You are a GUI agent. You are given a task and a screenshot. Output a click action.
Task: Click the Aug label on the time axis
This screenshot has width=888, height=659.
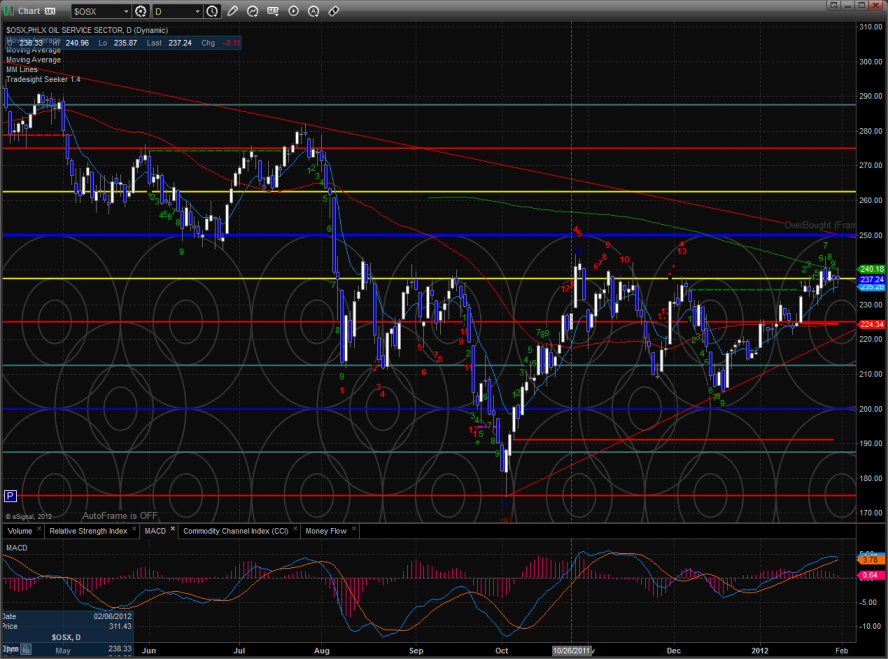point(322,651)
